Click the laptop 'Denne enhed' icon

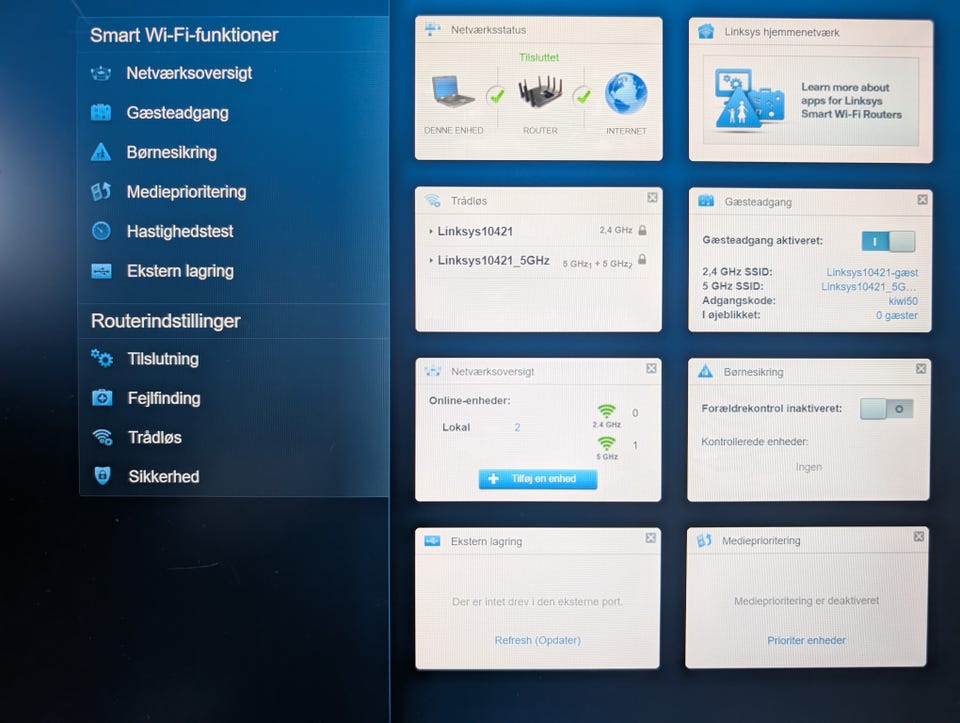[452, 92]
